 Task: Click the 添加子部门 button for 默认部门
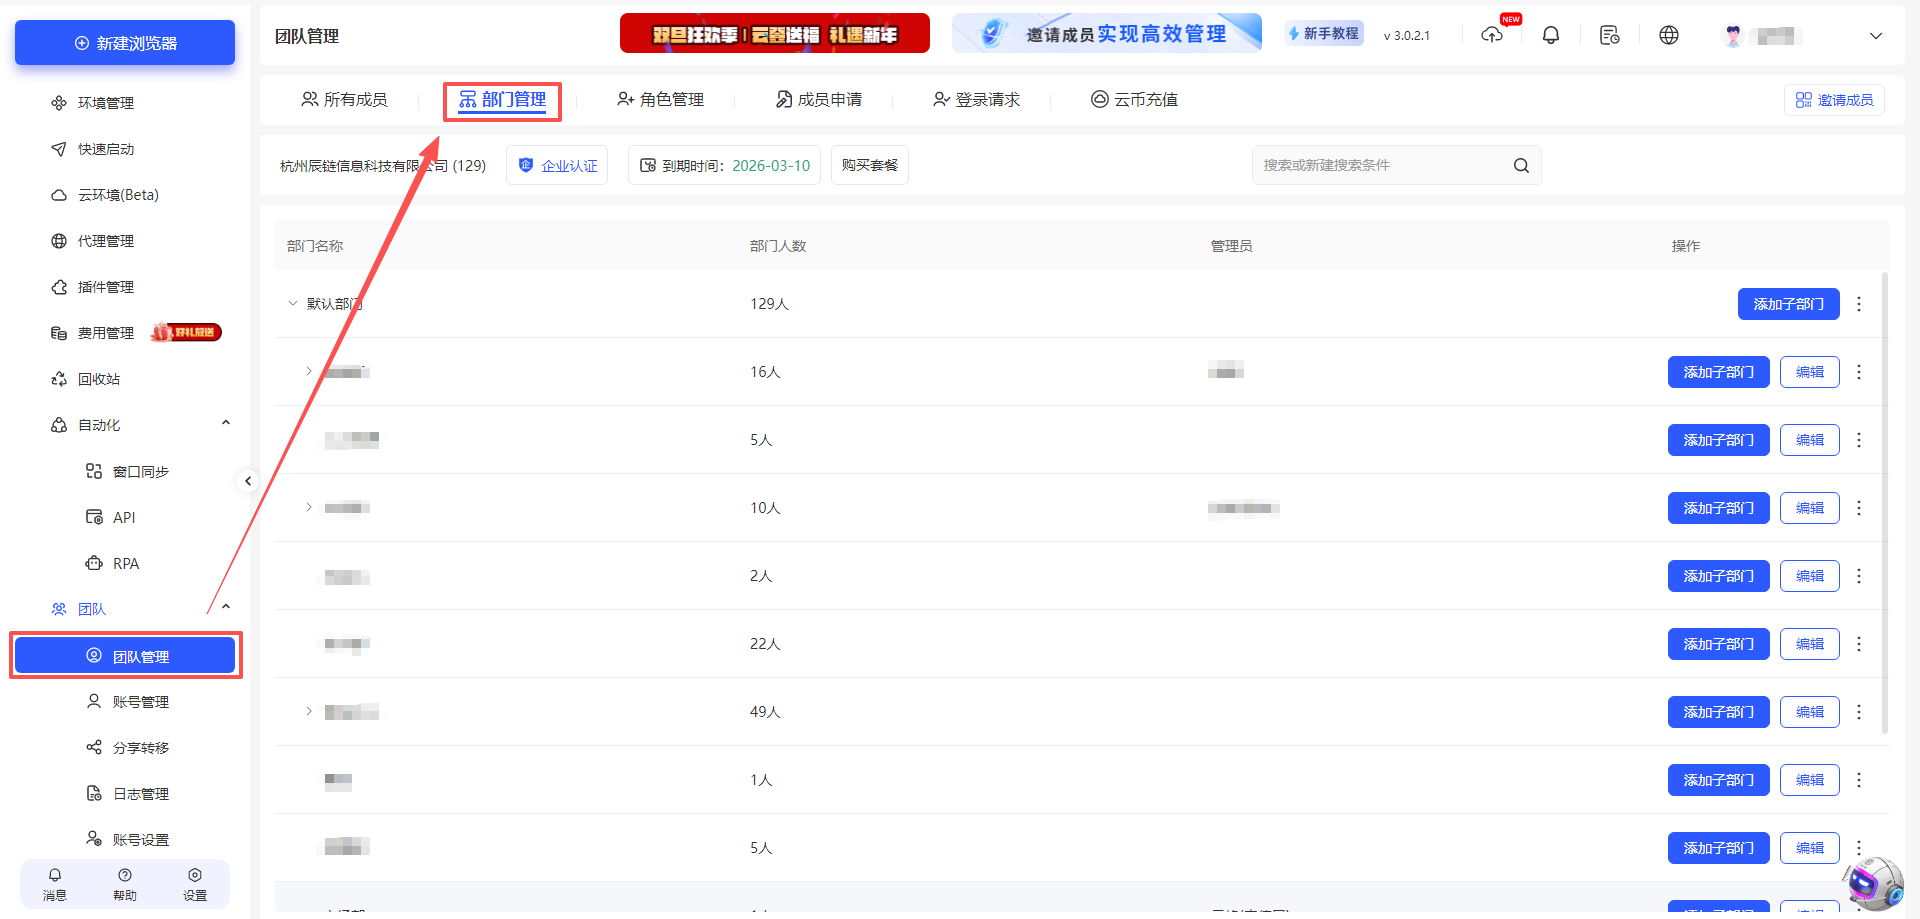coord(1788,304)
